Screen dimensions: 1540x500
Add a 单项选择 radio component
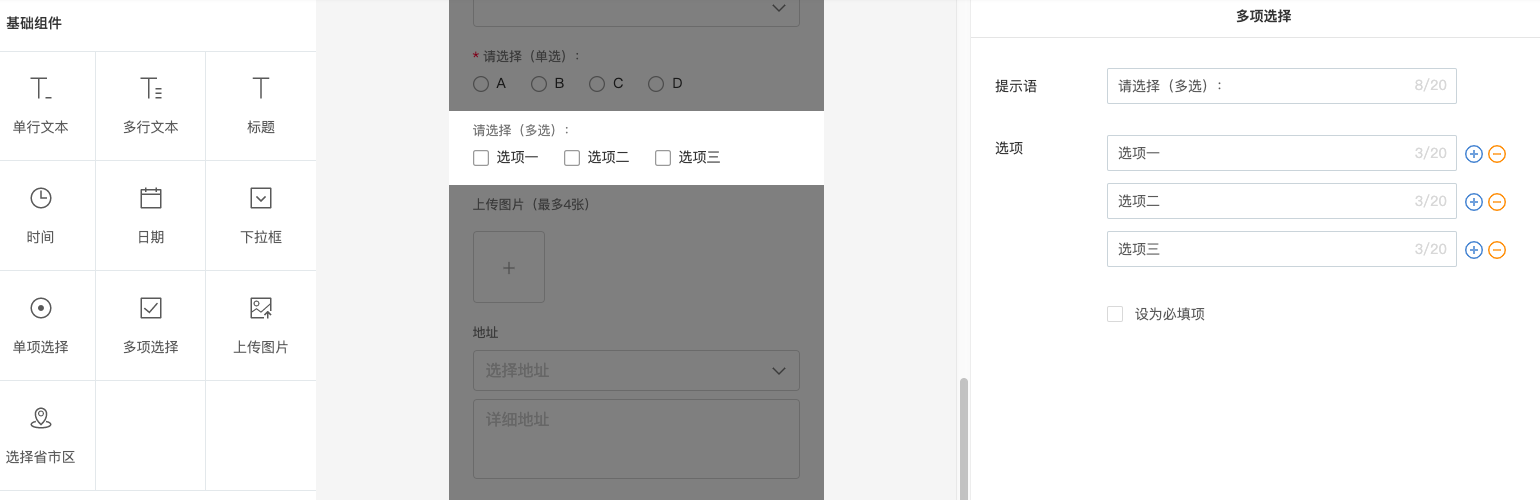pyautogui.click(x=41, y=308)
